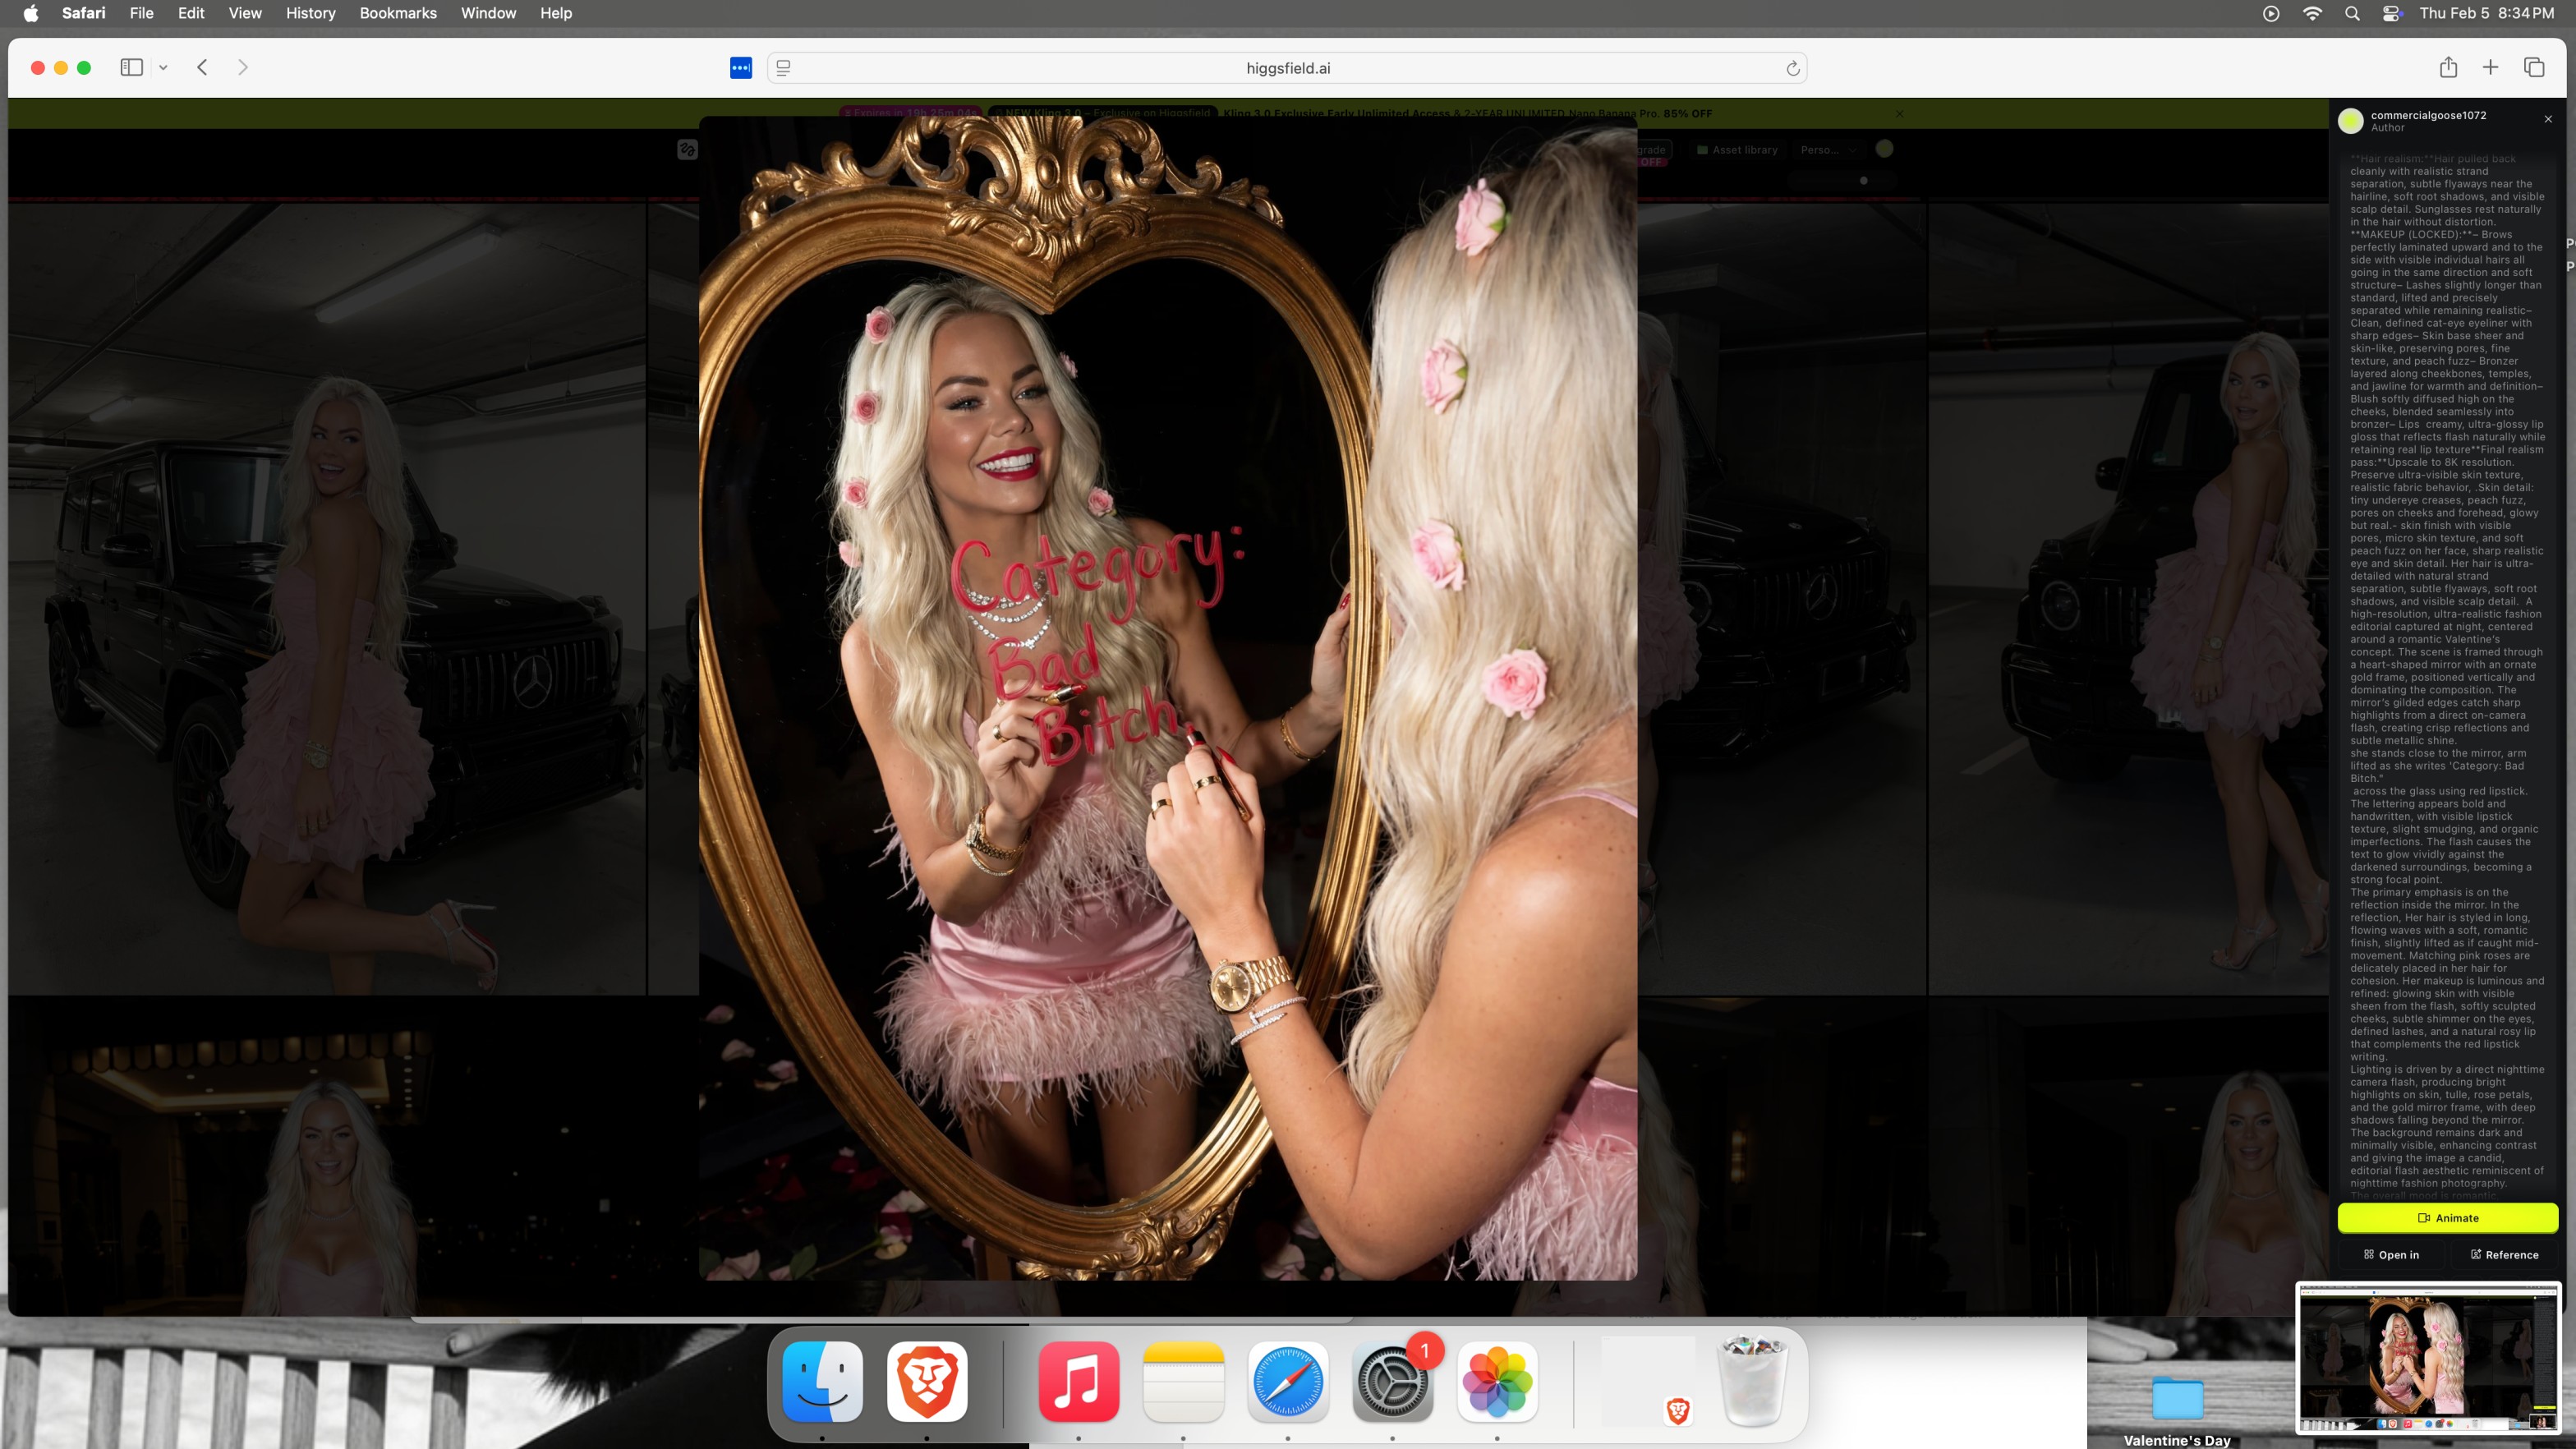Click the blue extension icon beside address bar
2576x1449 pixels.
click(740, 67)
